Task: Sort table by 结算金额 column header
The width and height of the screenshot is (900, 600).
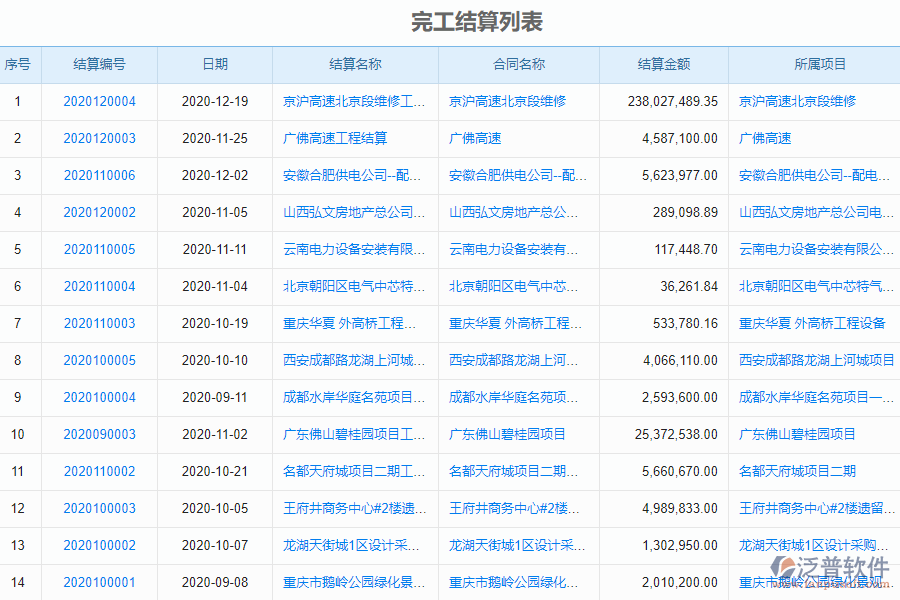Action: tap(662, 64)
